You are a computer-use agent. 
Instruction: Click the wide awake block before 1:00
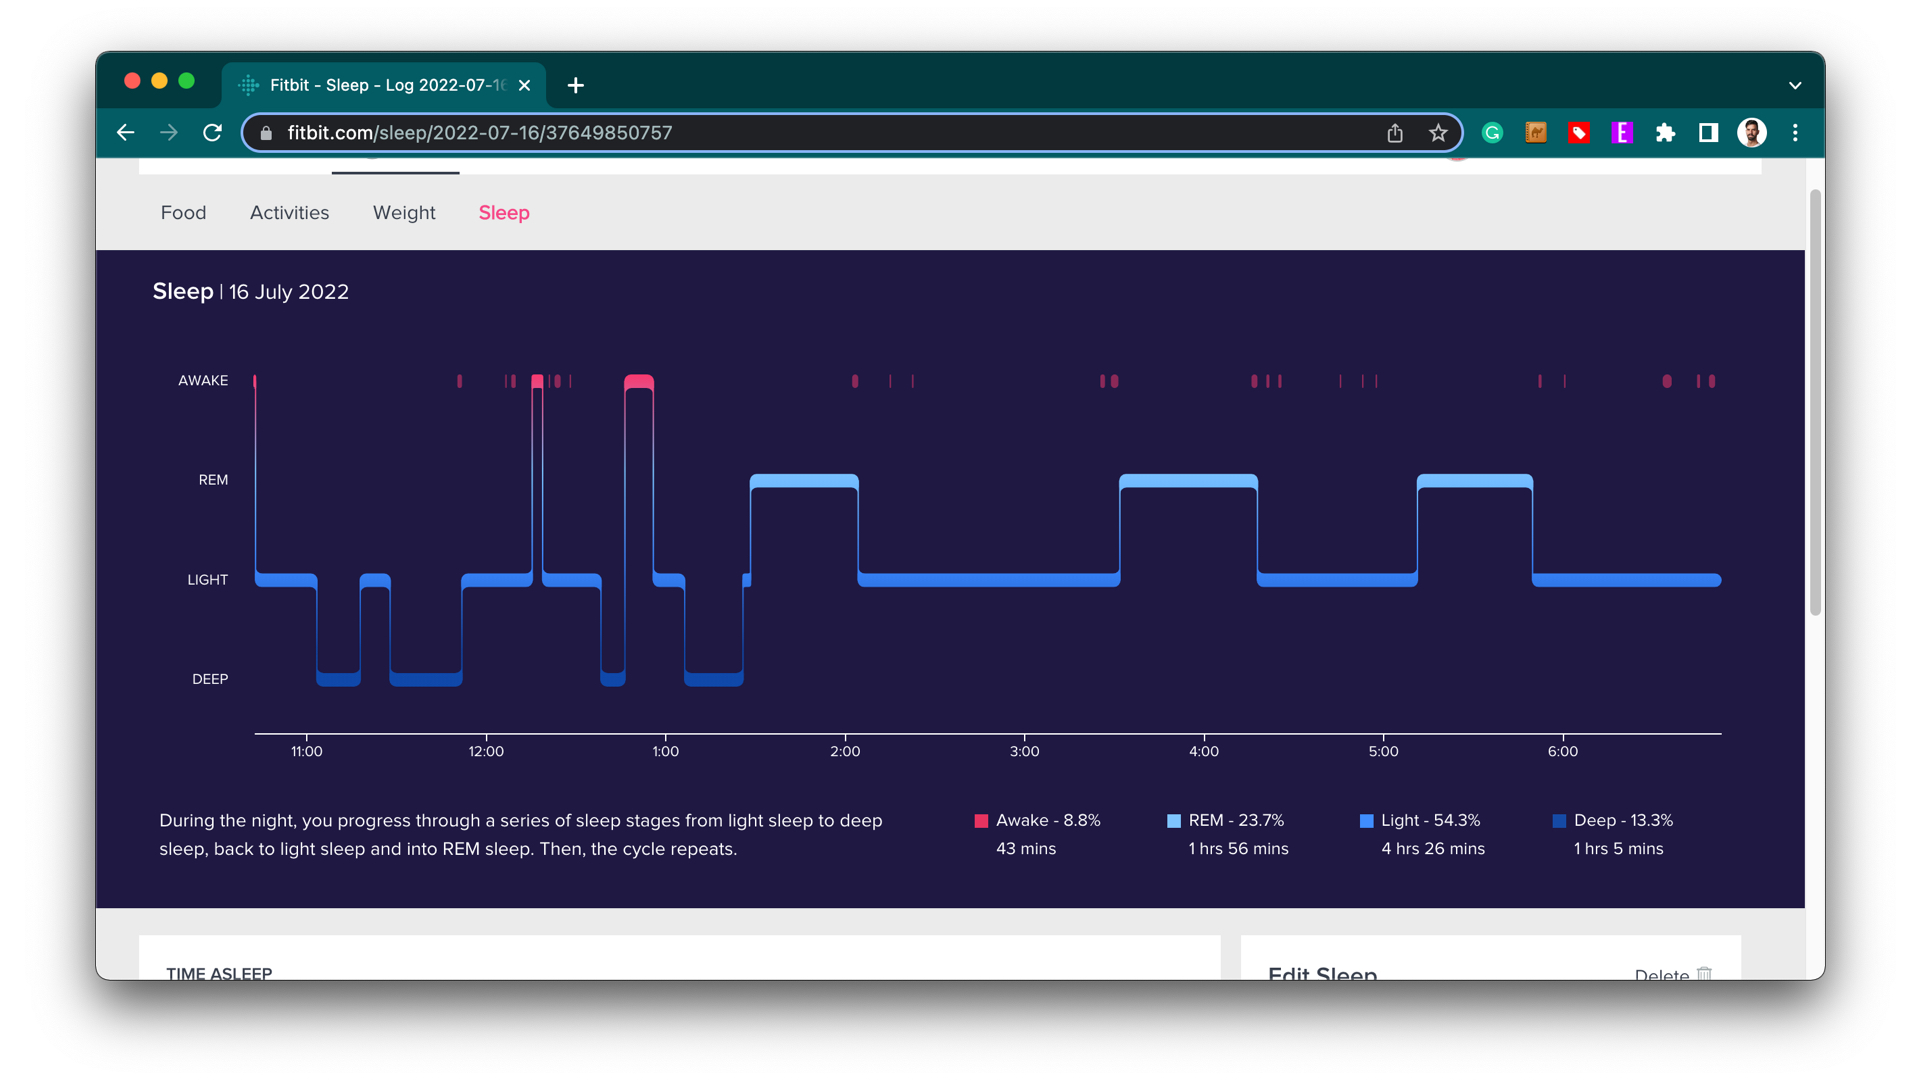639,382
